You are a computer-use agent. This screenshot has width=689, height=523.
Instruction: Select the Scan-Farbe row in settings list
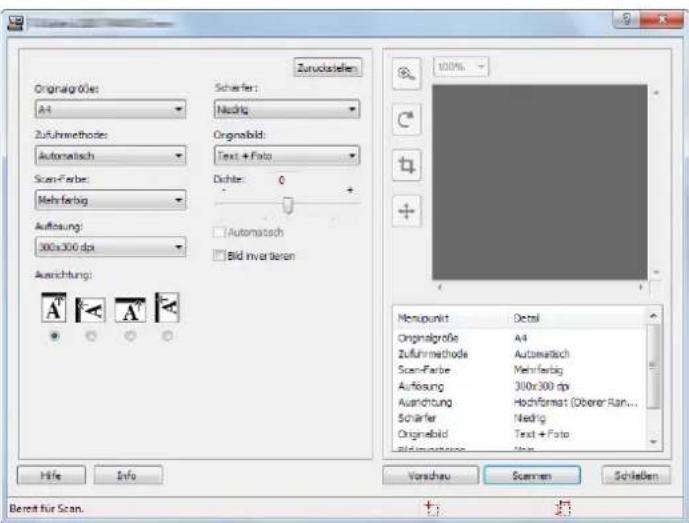pyautogui.click(x=521, y=370)
